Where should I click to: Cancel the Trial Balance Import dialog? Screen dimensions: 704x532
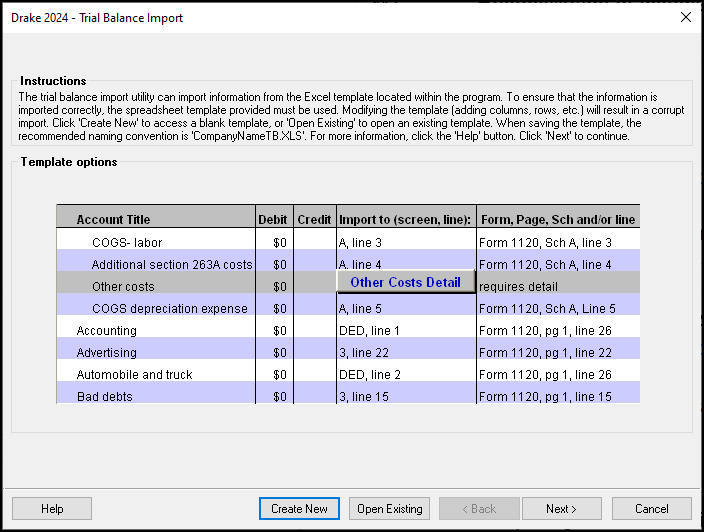tap(651, 509)
